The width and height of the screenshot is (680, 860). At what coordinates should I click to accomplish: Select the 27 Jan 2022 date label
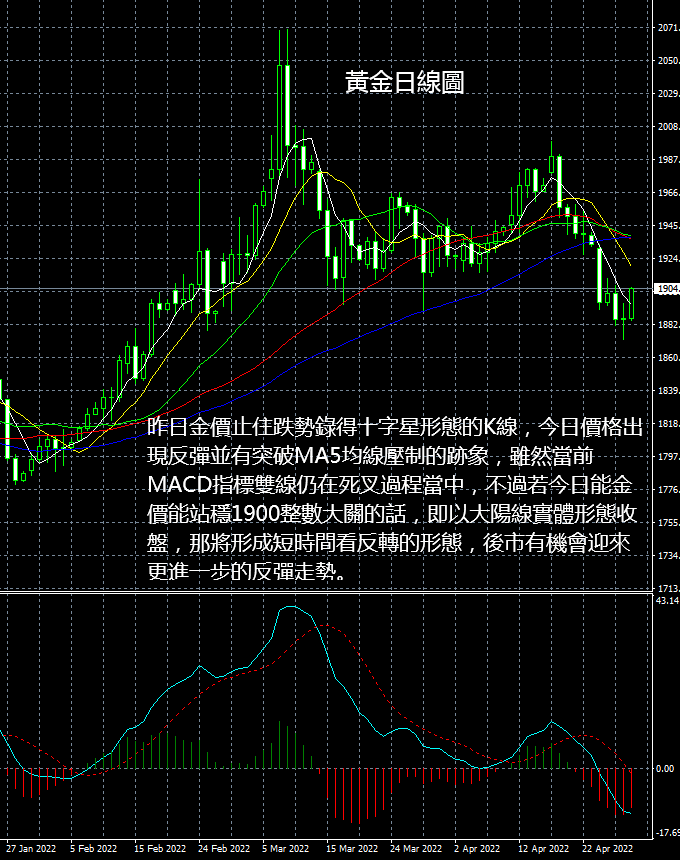pos(31,848)
